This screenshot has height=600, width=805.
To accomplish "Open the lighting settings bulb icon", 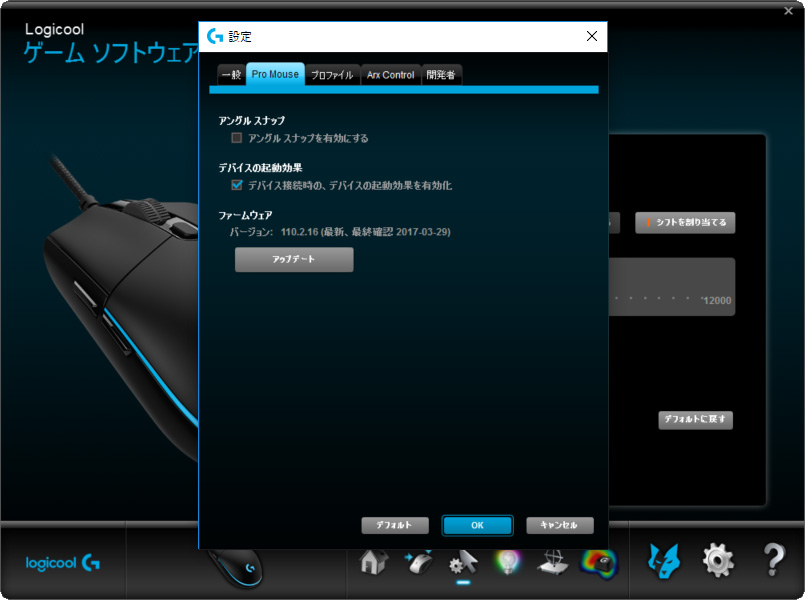I will (x=509, y=562).
